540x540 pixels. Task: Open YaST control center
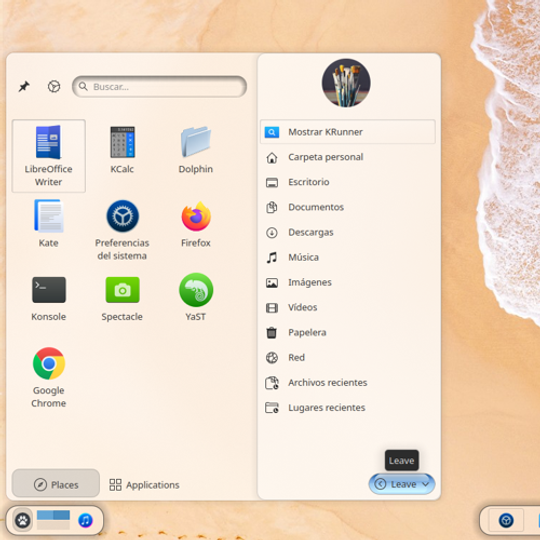[x=196, y=297]
